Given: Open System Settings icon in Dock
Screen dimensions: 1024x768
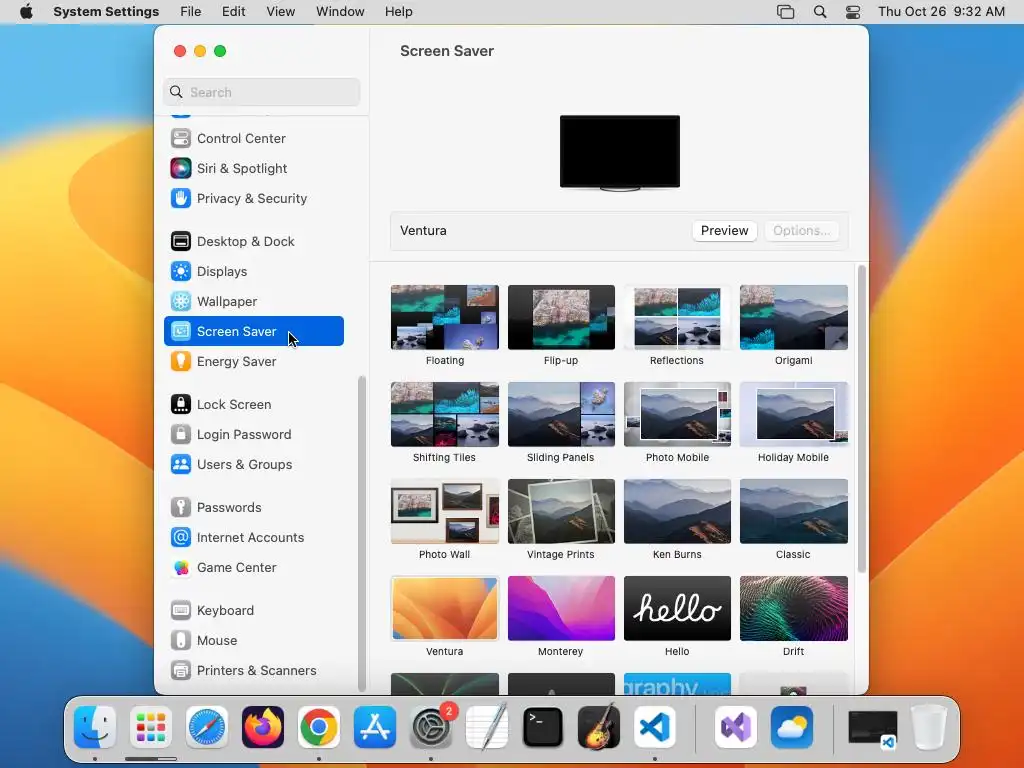Looking at the screenshot, I should click(431, 728).
